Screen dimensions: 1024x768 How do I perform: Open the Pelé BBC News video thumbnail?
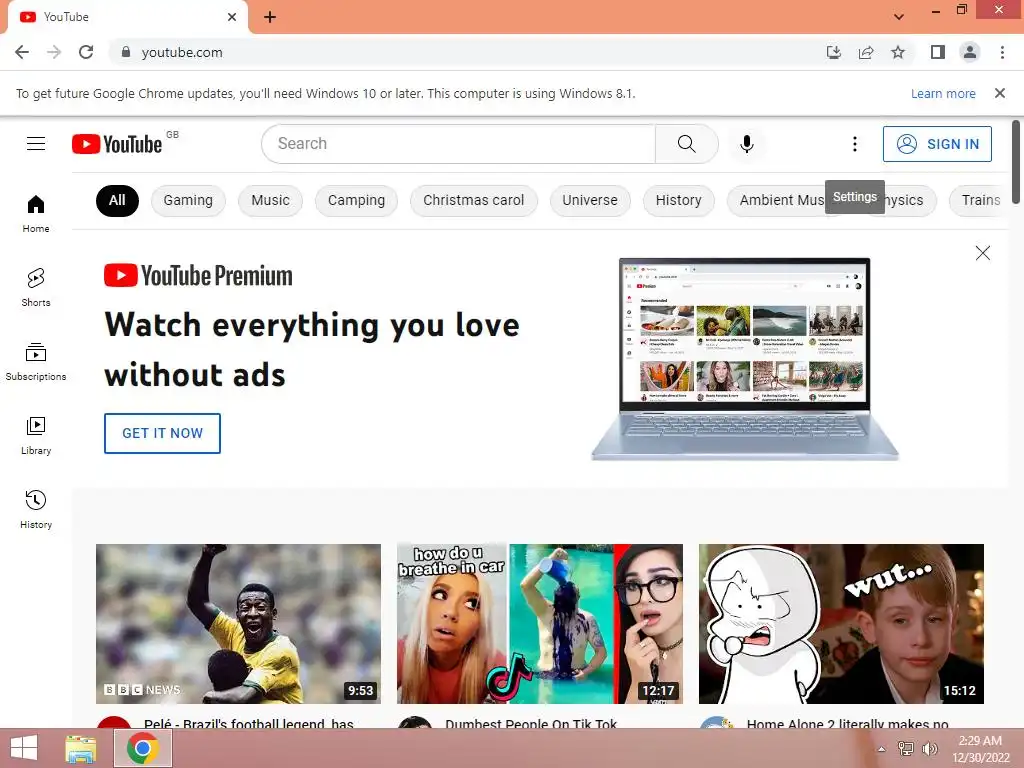coord(238,624)
